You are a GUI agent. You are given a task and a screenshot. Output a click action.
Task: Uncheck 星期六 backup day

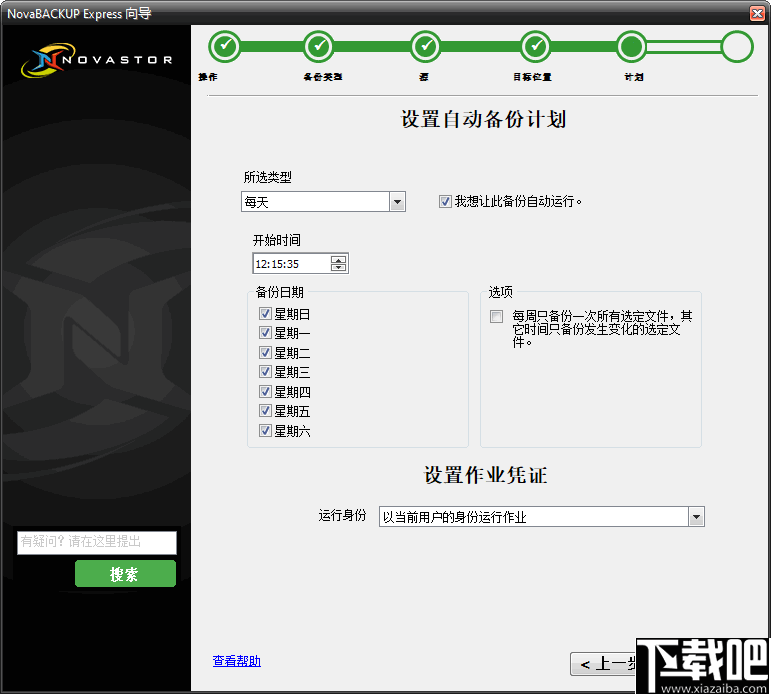pyautogui.click(x=265, y=430)
